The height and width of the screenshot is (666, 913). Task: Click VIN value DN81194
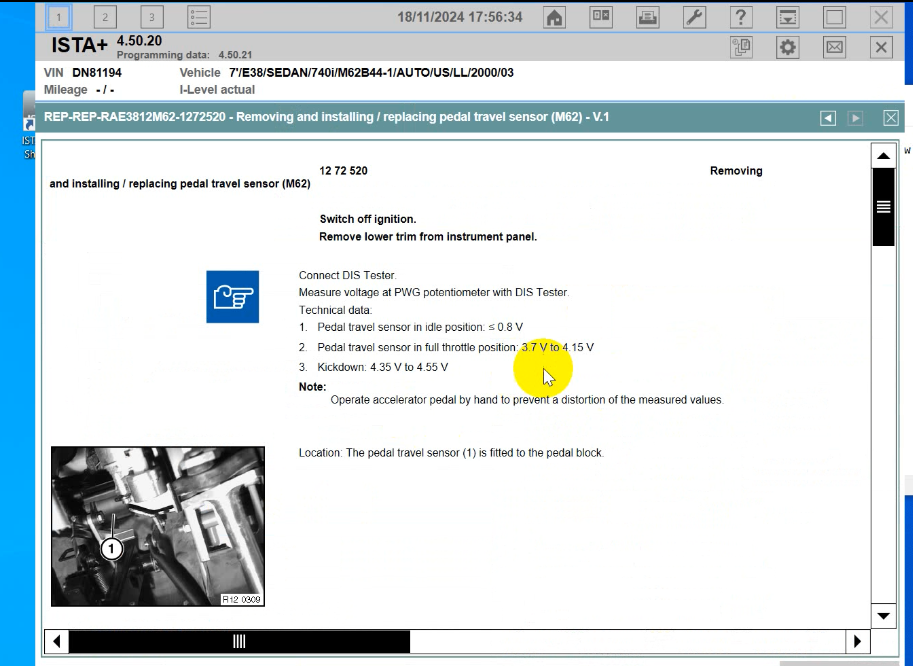97,73
